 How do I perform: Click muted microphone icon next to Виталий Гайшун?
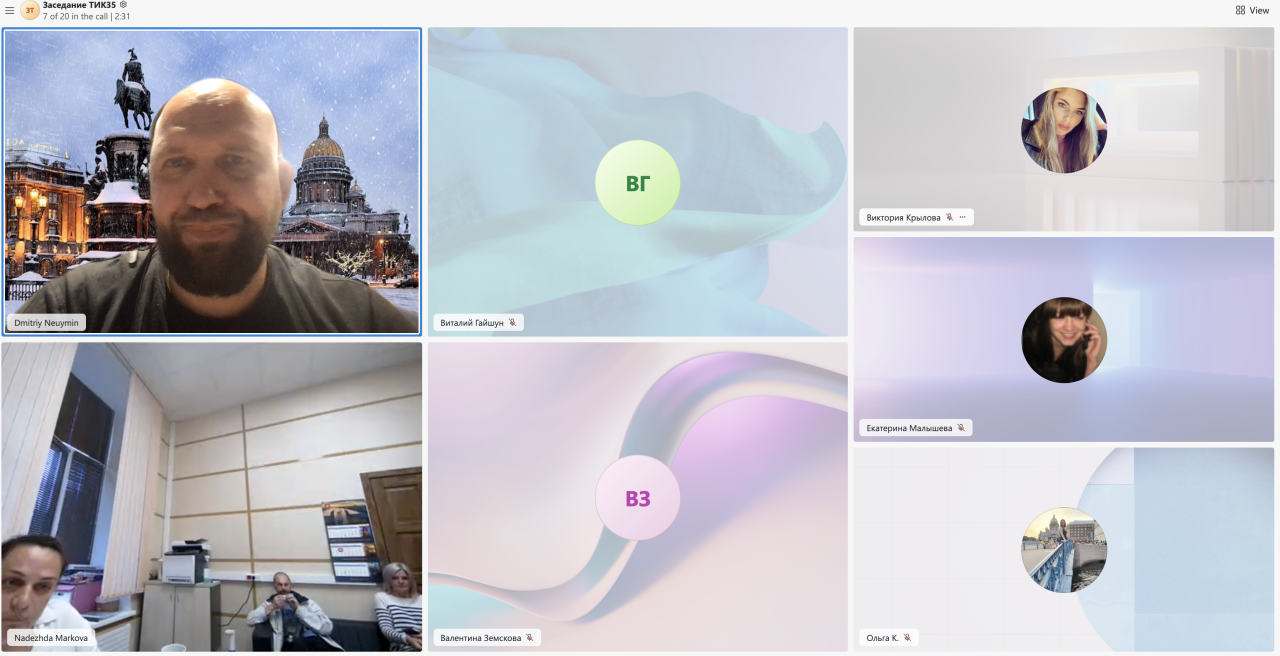coord(512,322)
